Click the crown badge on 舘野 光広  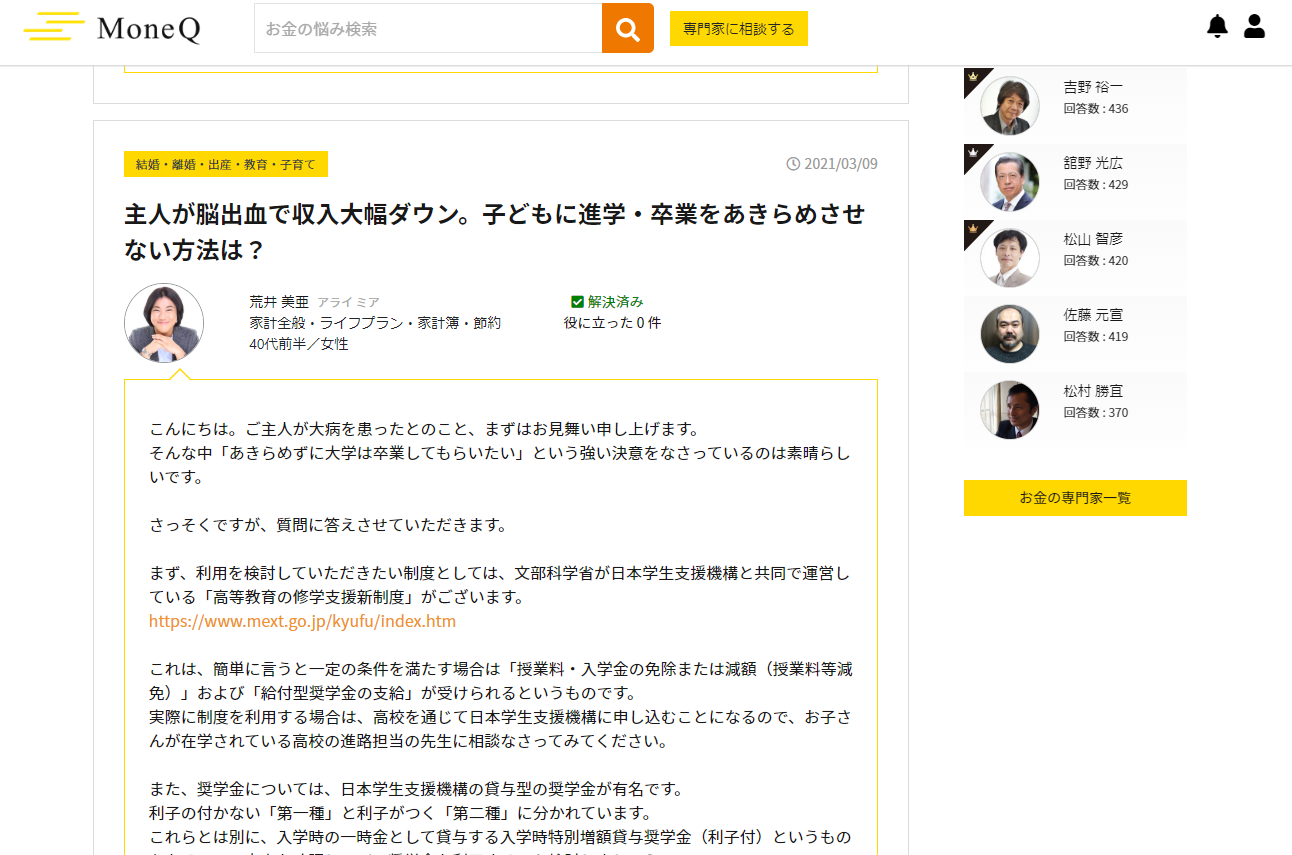pos(974,154)
